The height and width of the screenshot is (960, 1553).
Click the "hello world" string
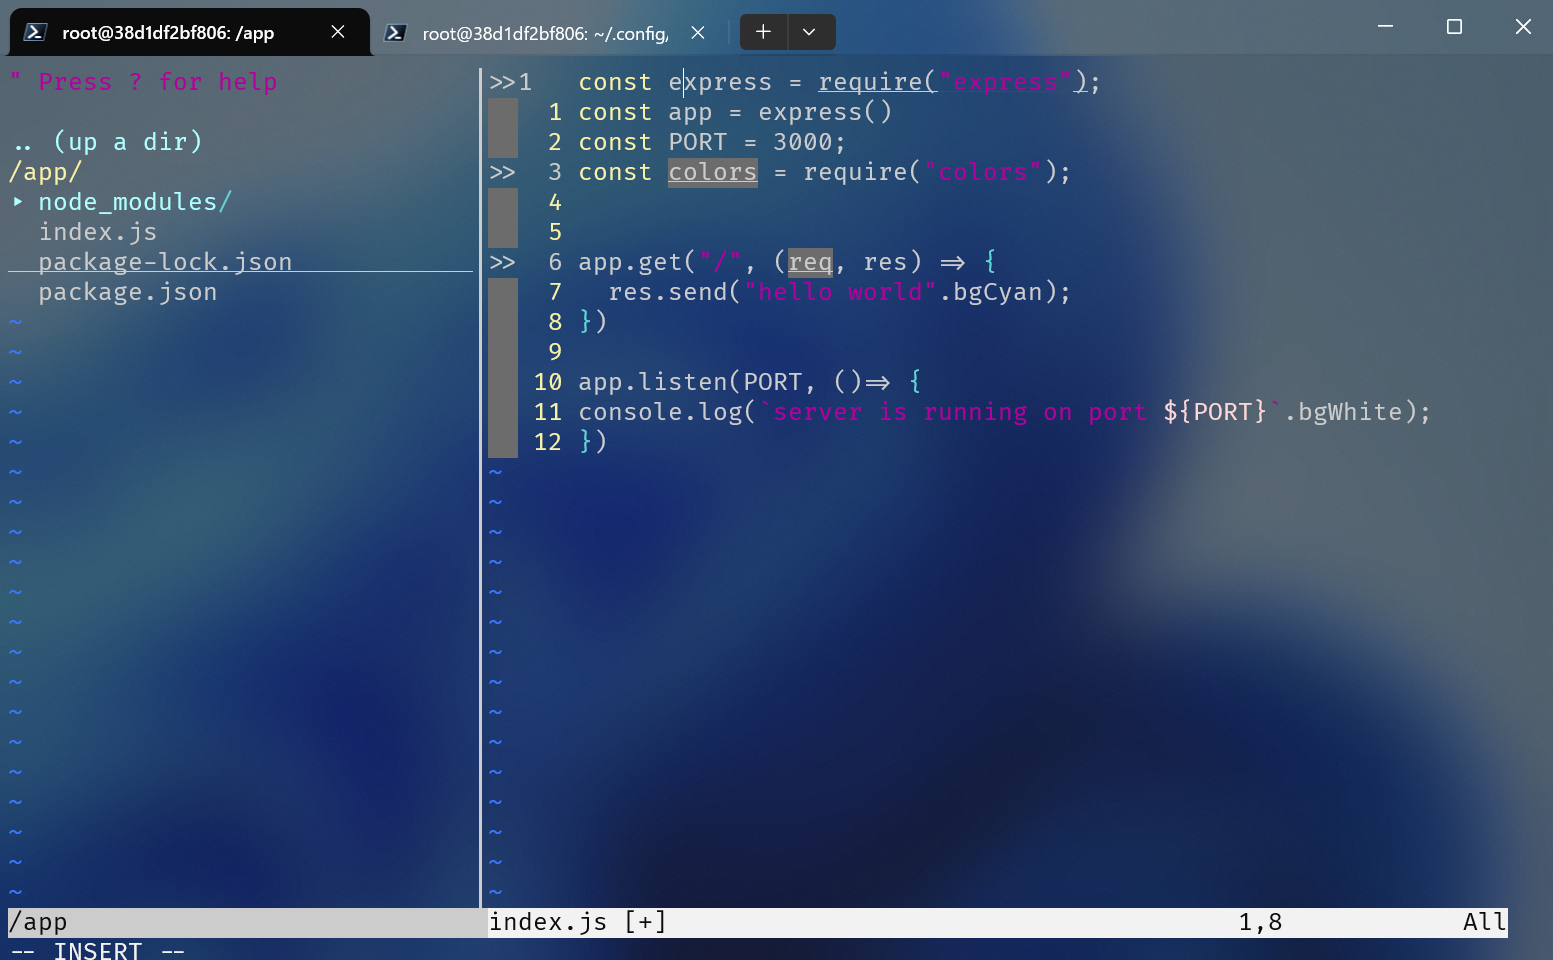[x=840, y=292]
